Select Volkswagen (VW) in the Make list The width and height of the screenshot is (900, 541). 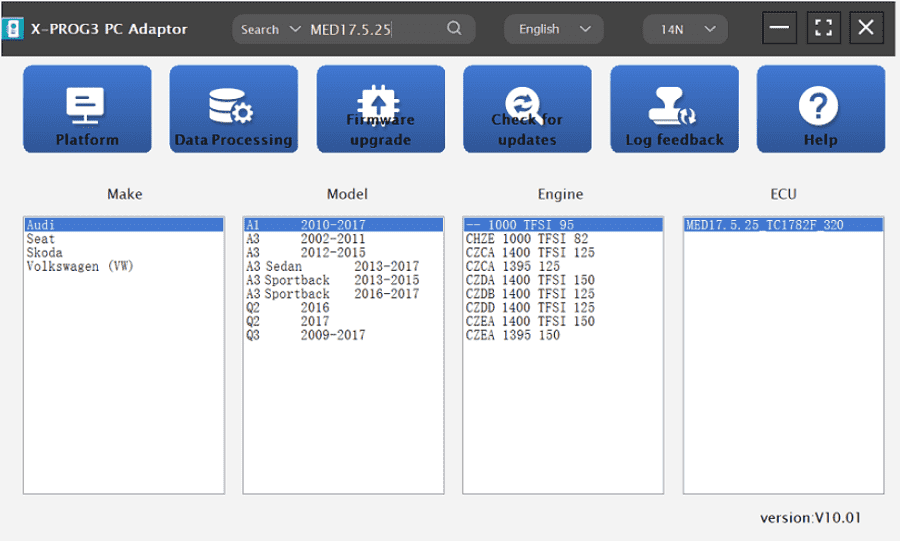(x=124, y=266)
